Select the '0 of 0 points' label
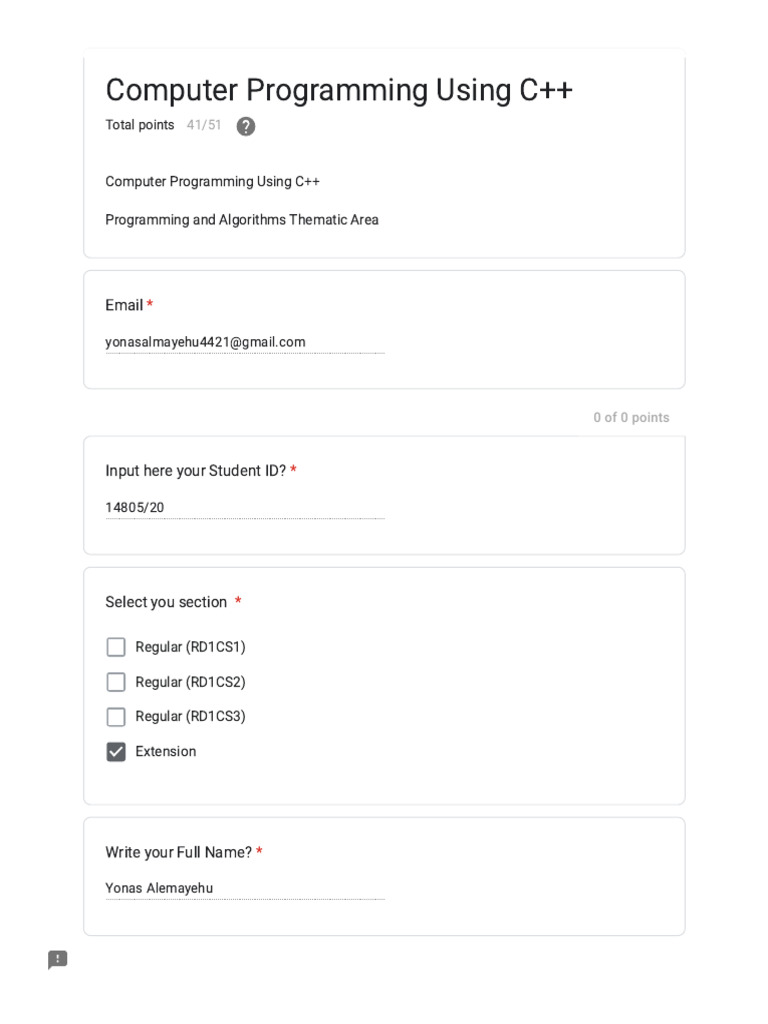This screenshot has height=1024, width=768. coord(631,417)
